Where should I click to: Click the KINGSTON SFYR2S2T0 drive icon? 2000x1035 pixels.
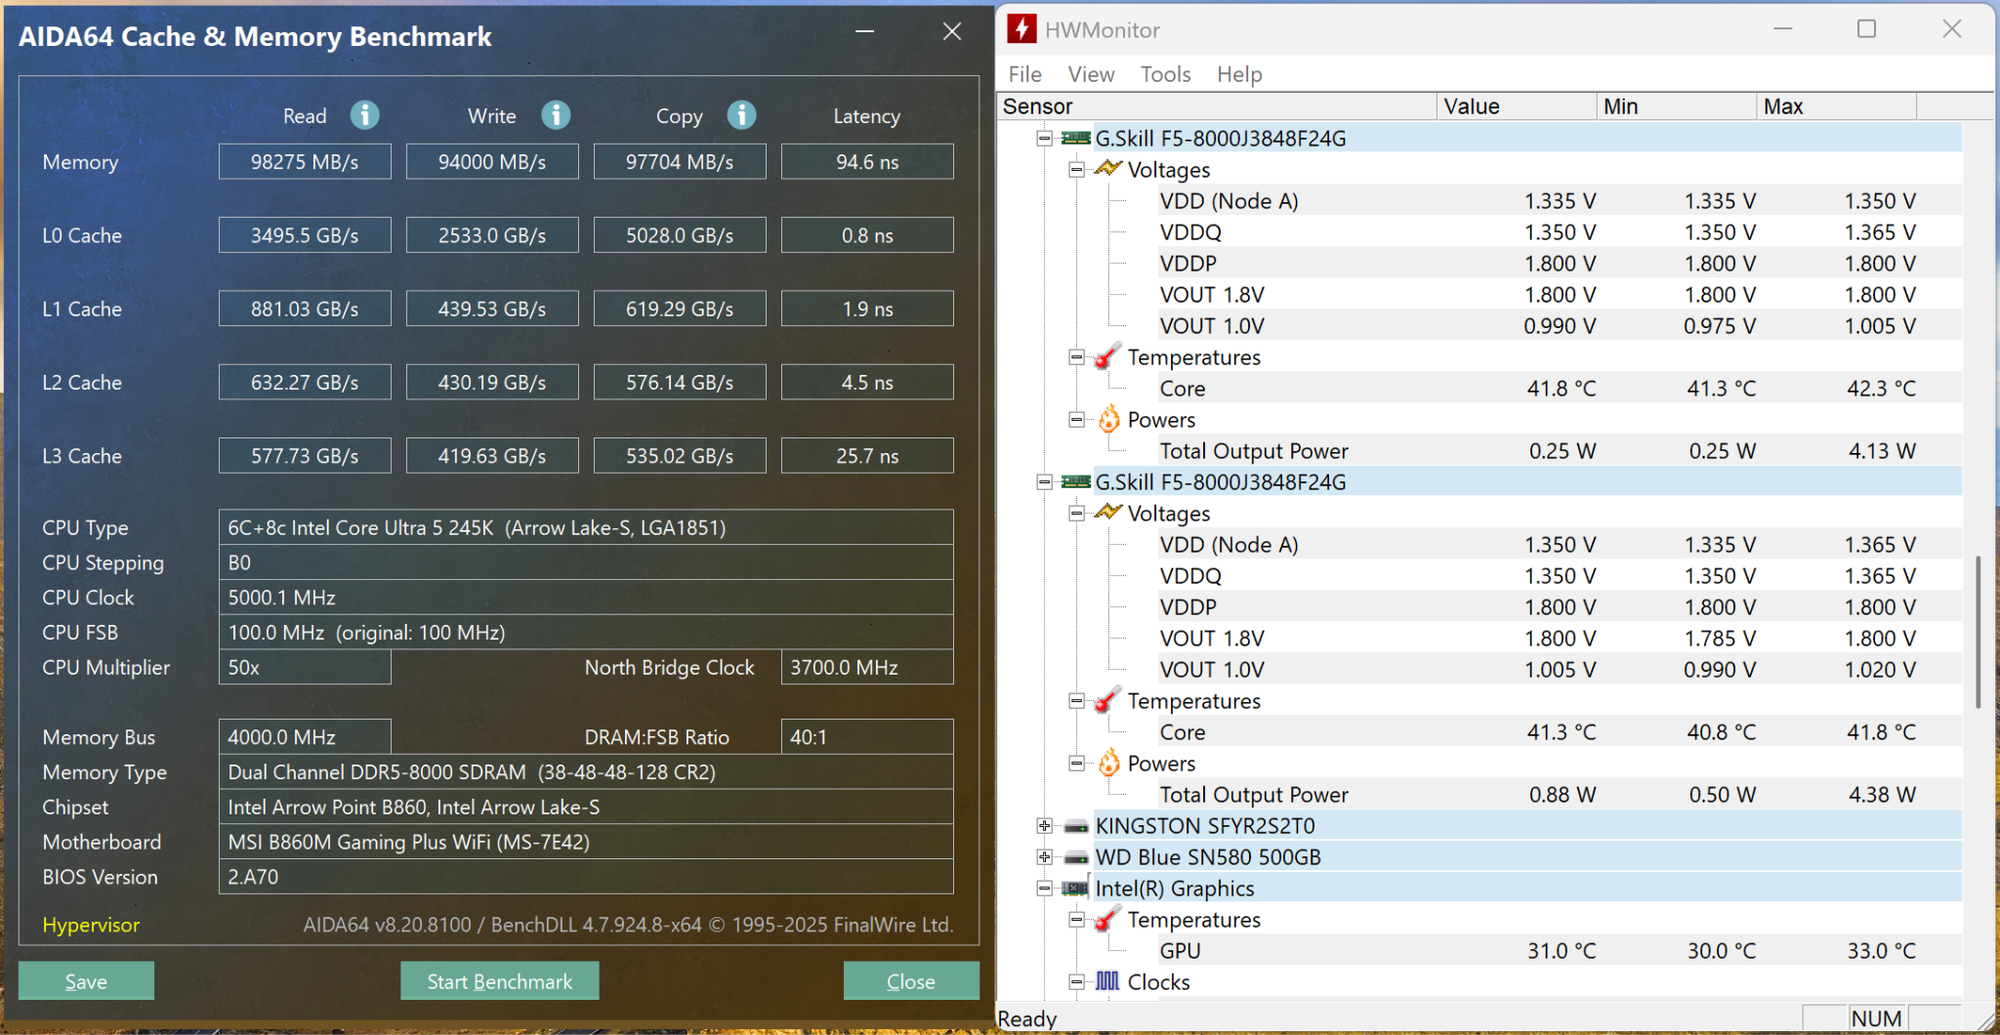pos(1076,826)
